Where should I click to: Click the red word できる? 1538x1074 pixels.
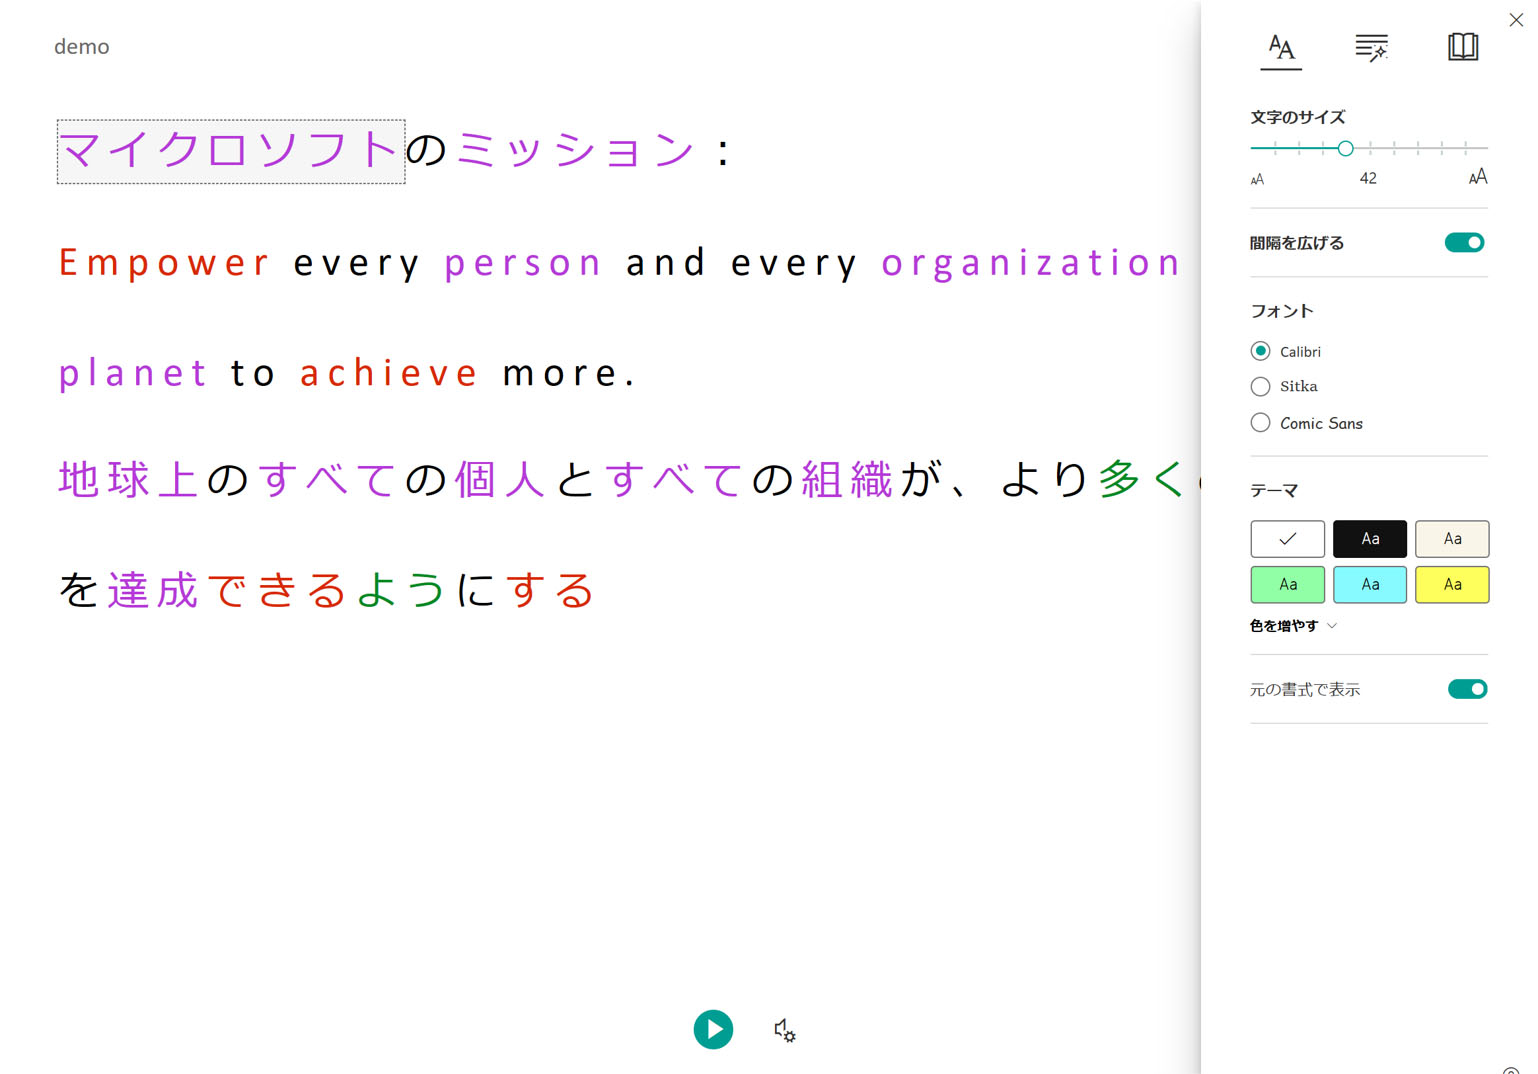[277, 590]
